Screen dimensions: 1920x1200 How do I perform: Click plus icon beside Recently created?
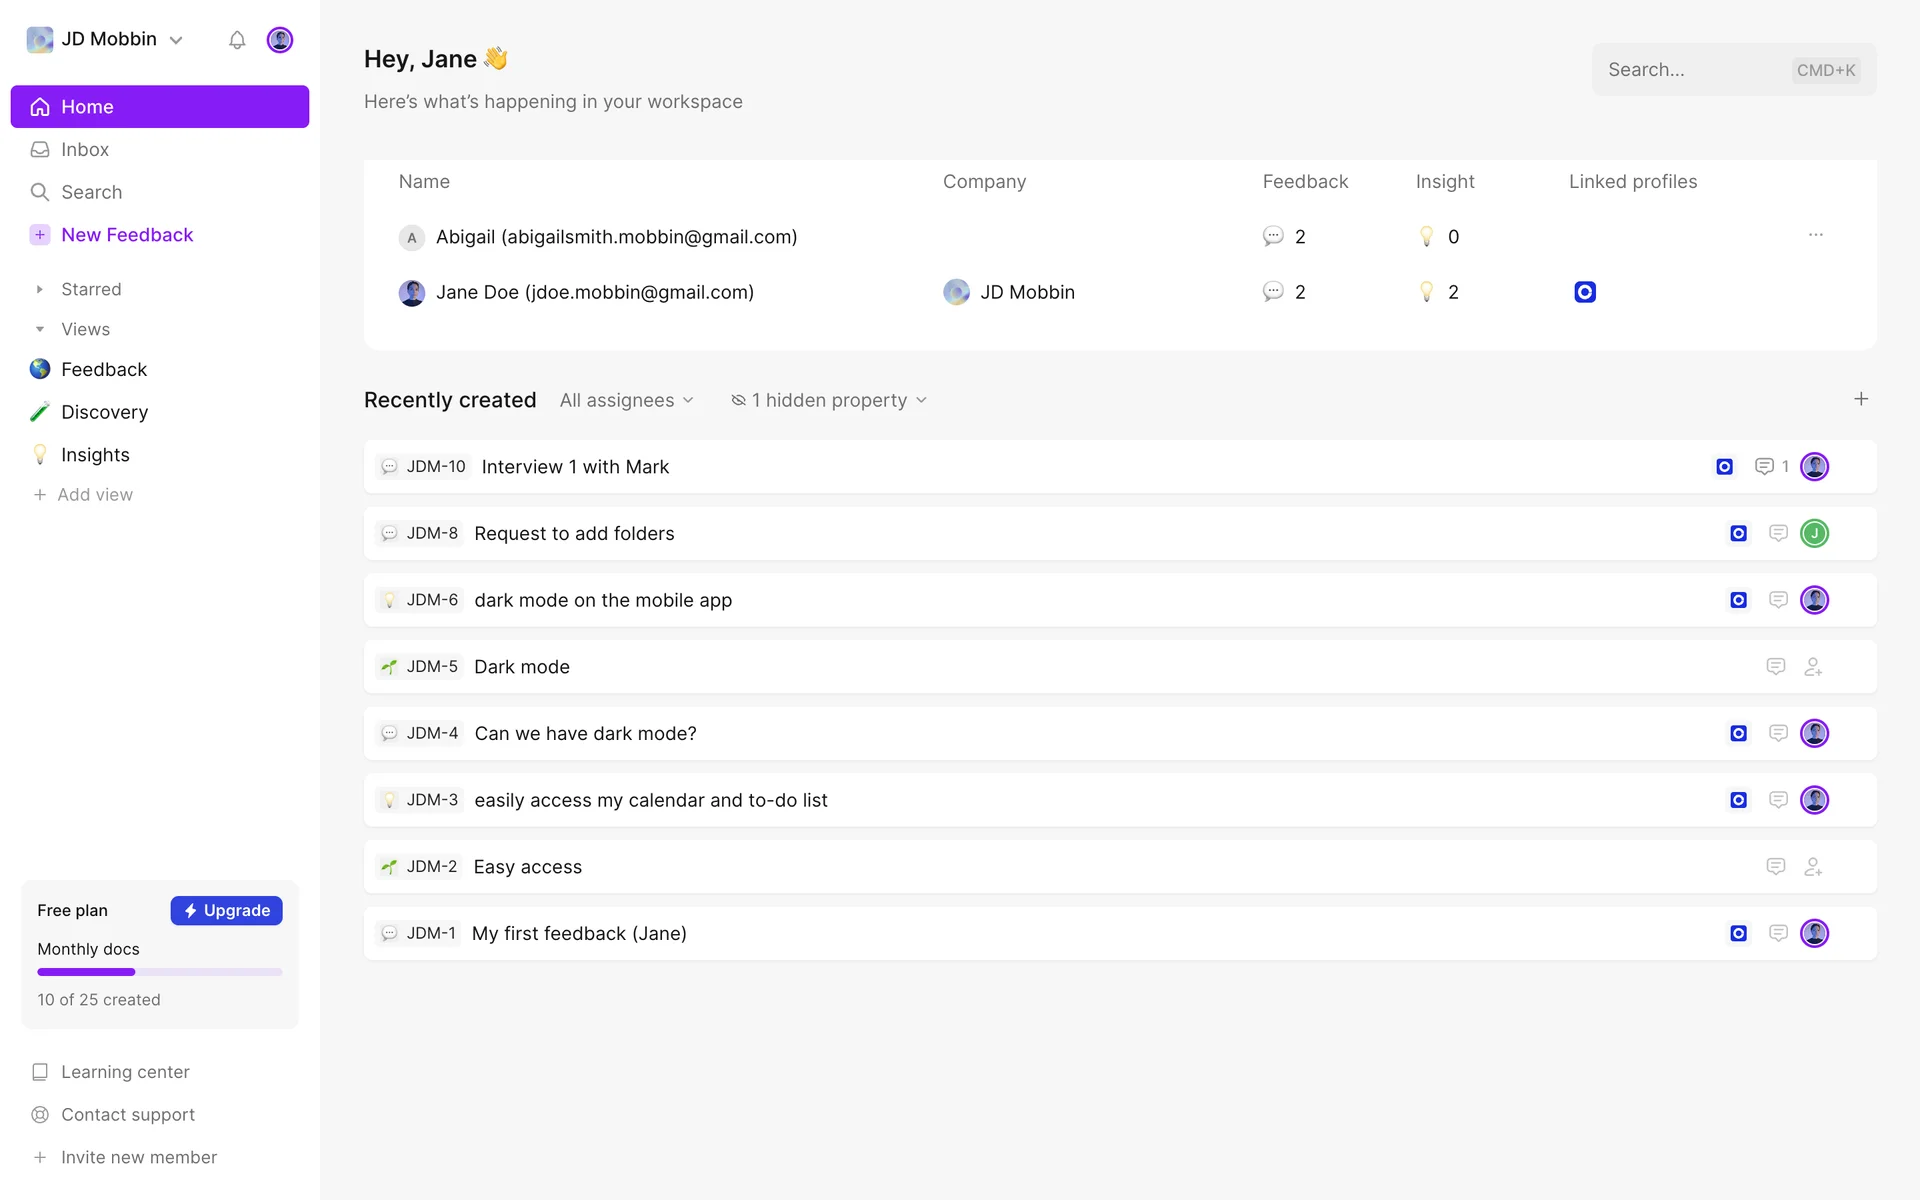pyautogui.click(x=1860, y=399)
